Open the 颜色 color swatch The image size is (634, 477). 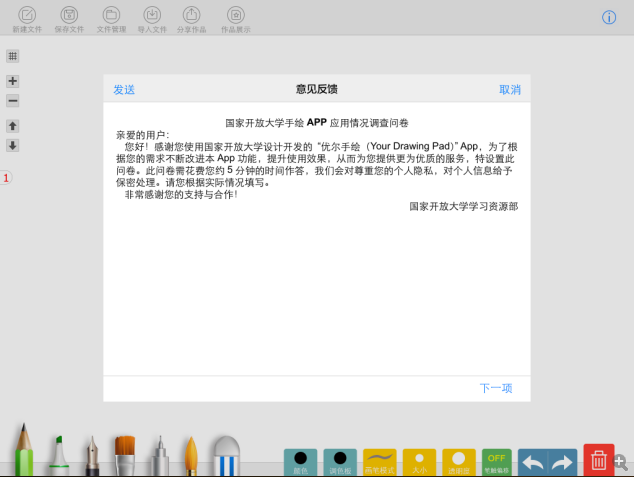(300, 460)
